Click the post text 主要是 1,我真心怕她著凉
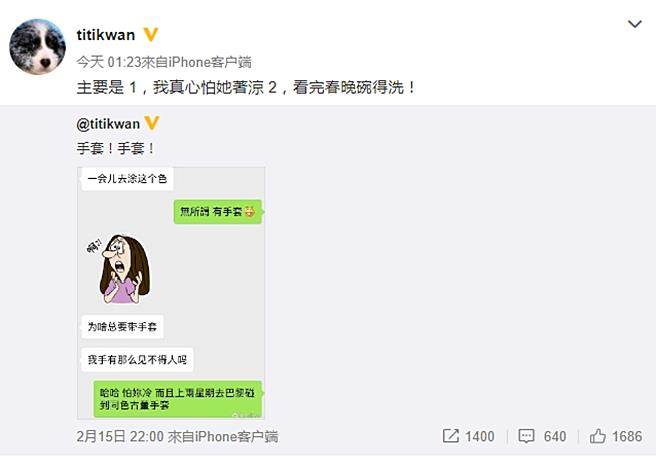Viewport: 656px width, 464px height. tap(170, 87)
